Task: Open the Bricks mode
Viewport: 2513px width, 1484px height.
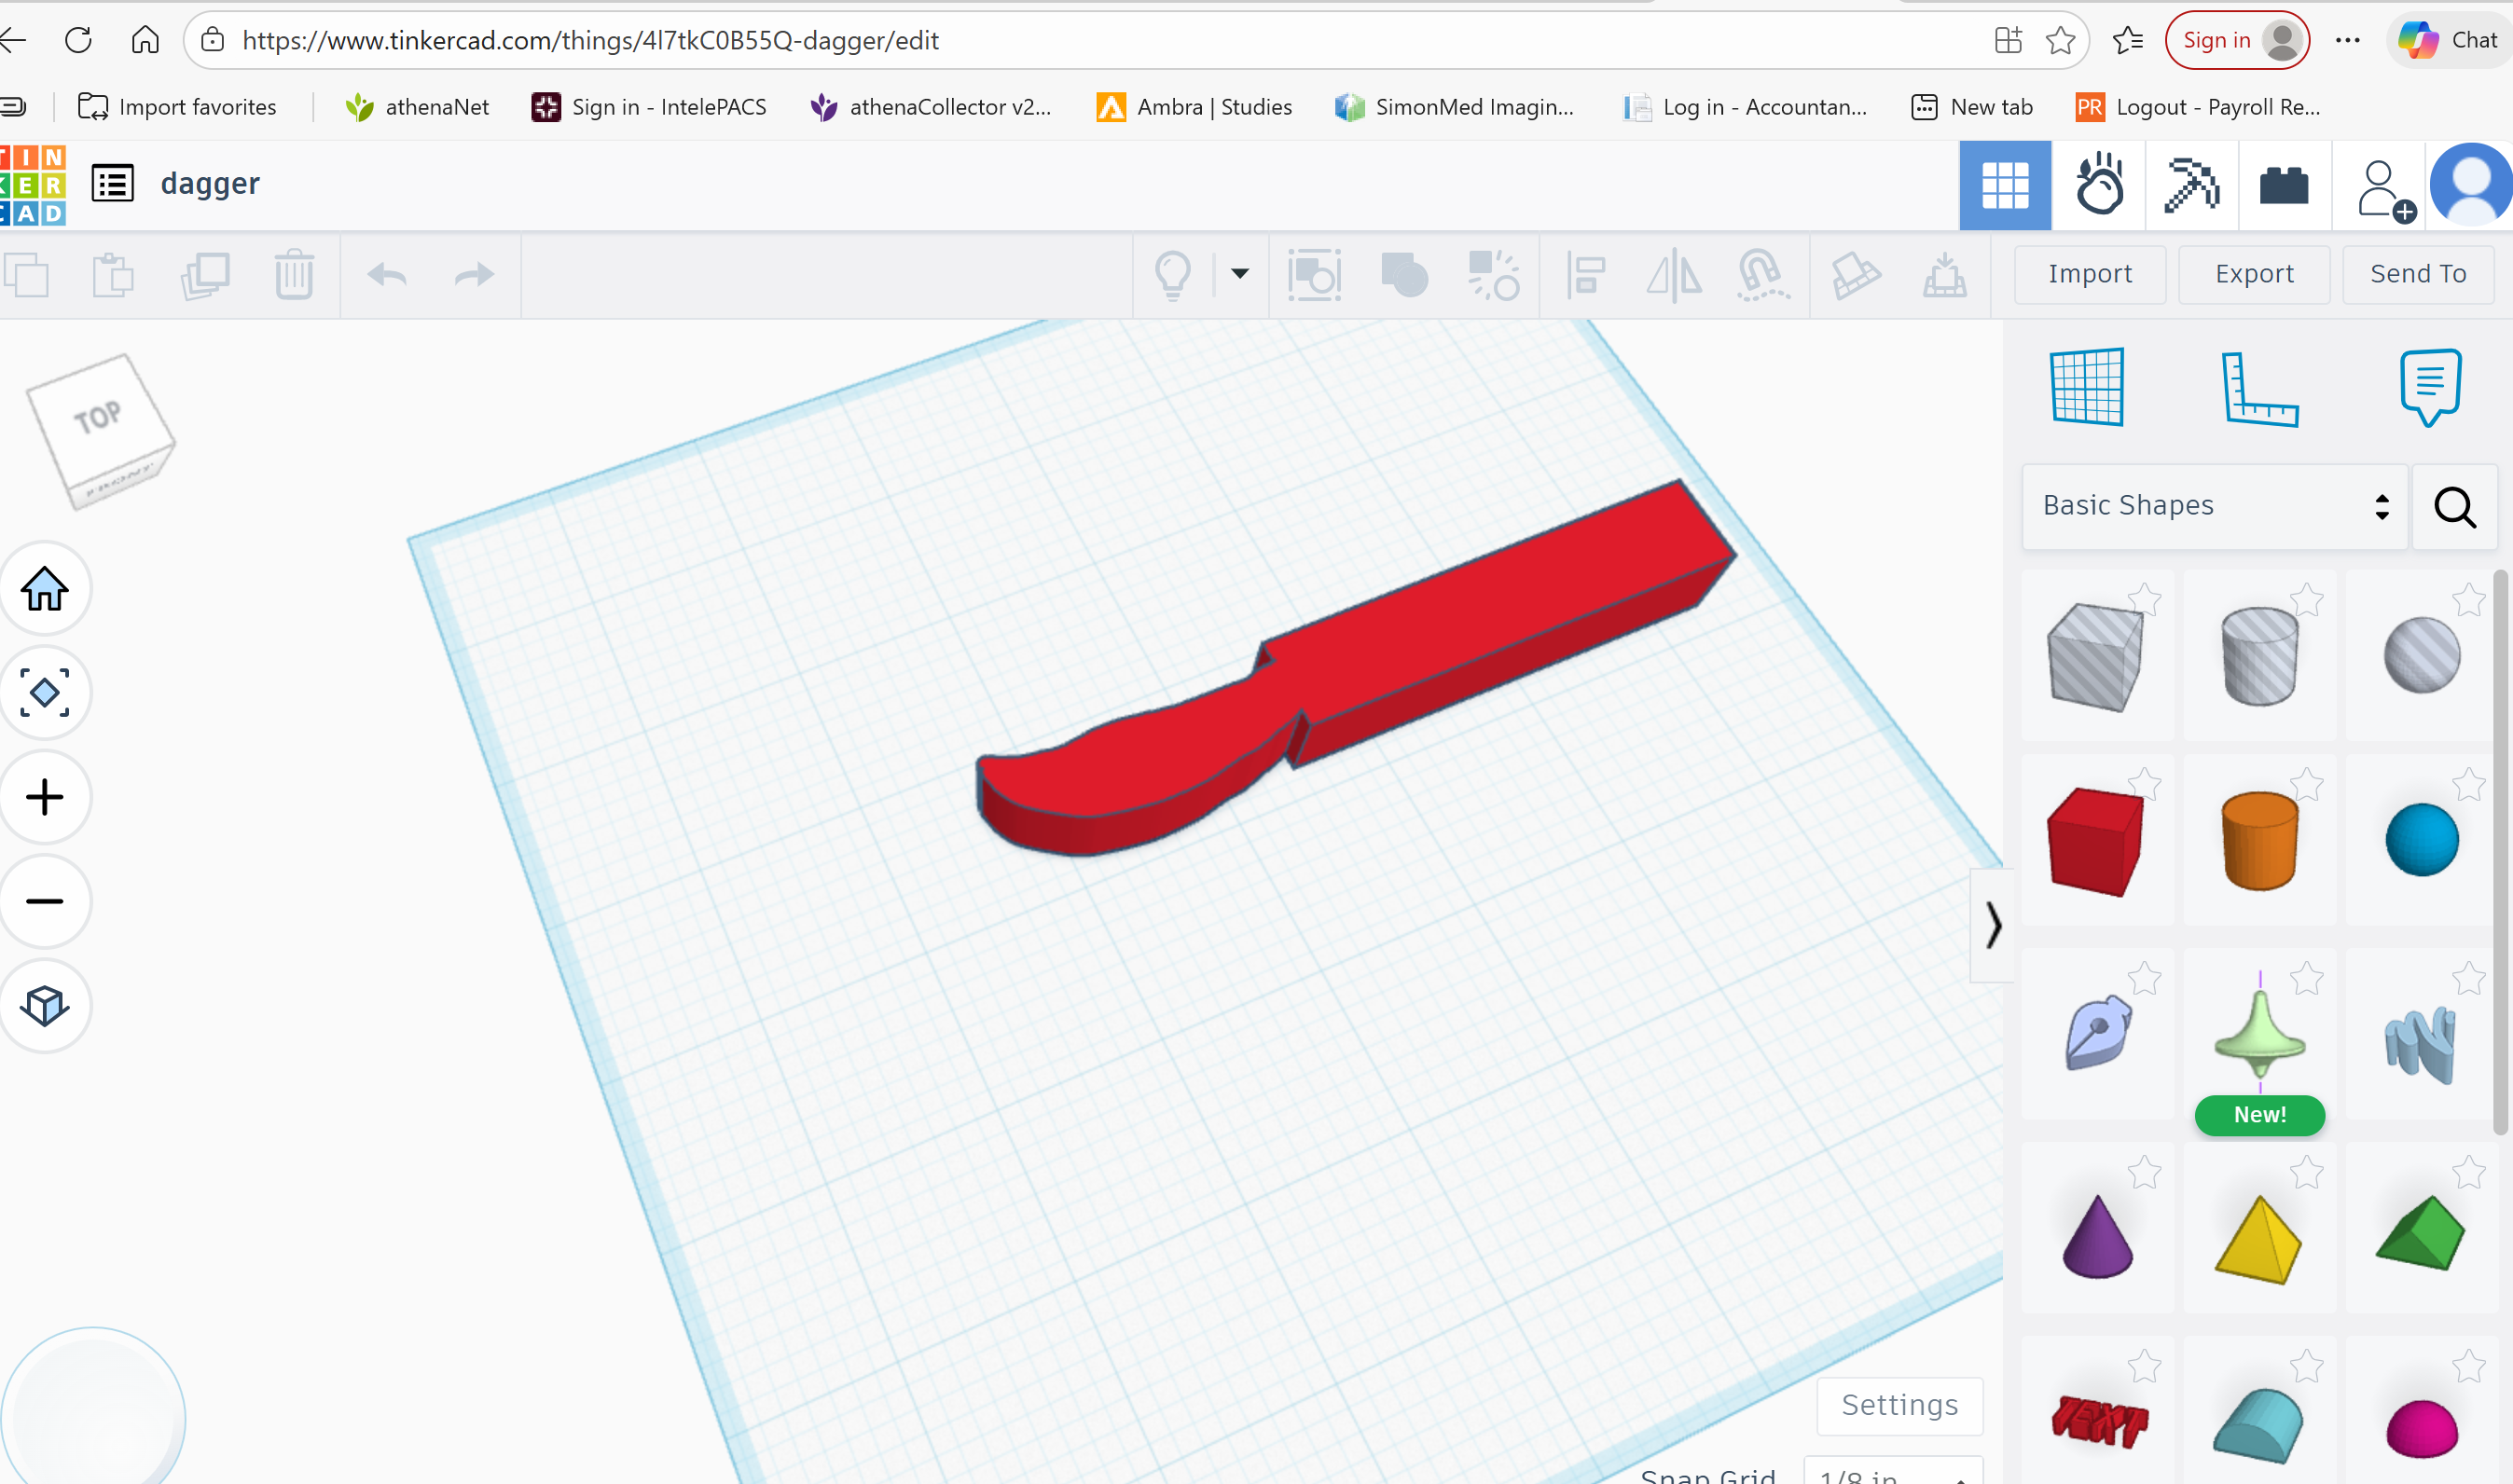Action: pyautogui.click(x=2284, y=185)
